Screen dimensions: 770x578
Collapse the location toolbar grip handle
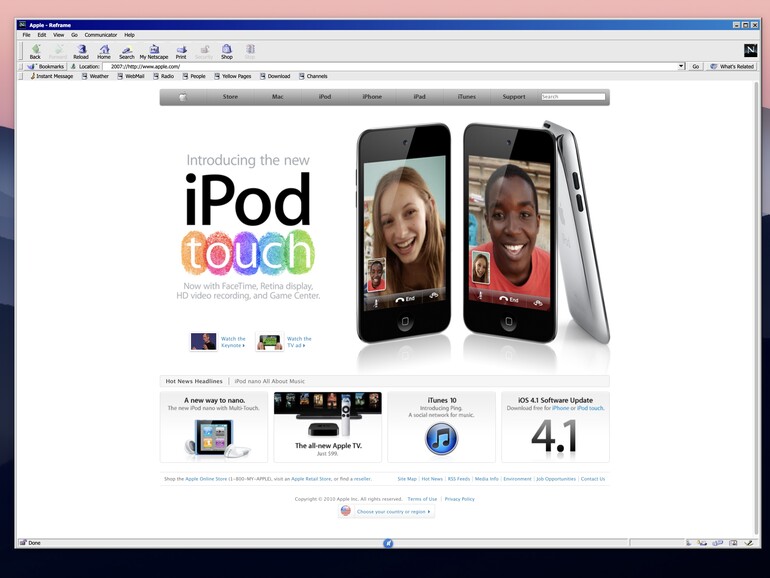click(x=21, y=66)
